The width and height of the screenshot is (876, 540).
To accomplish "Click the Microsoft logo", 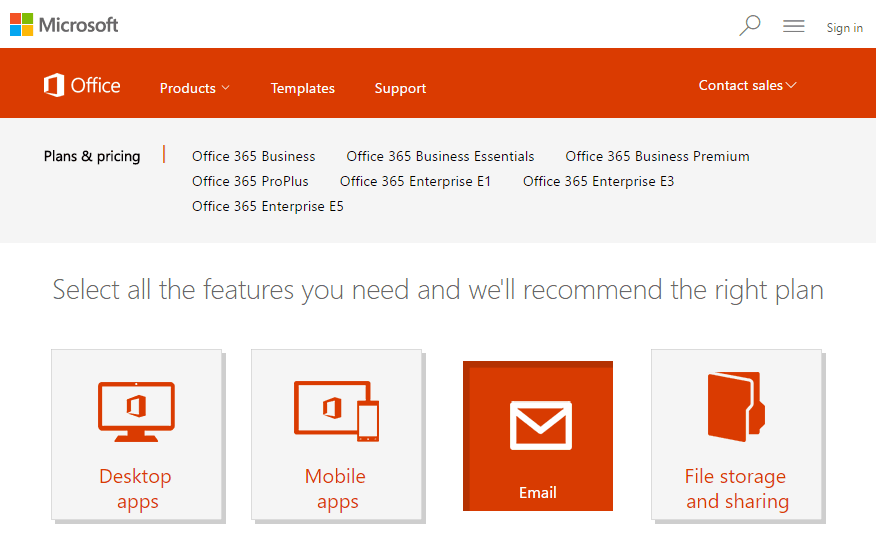I will (64, 25).
